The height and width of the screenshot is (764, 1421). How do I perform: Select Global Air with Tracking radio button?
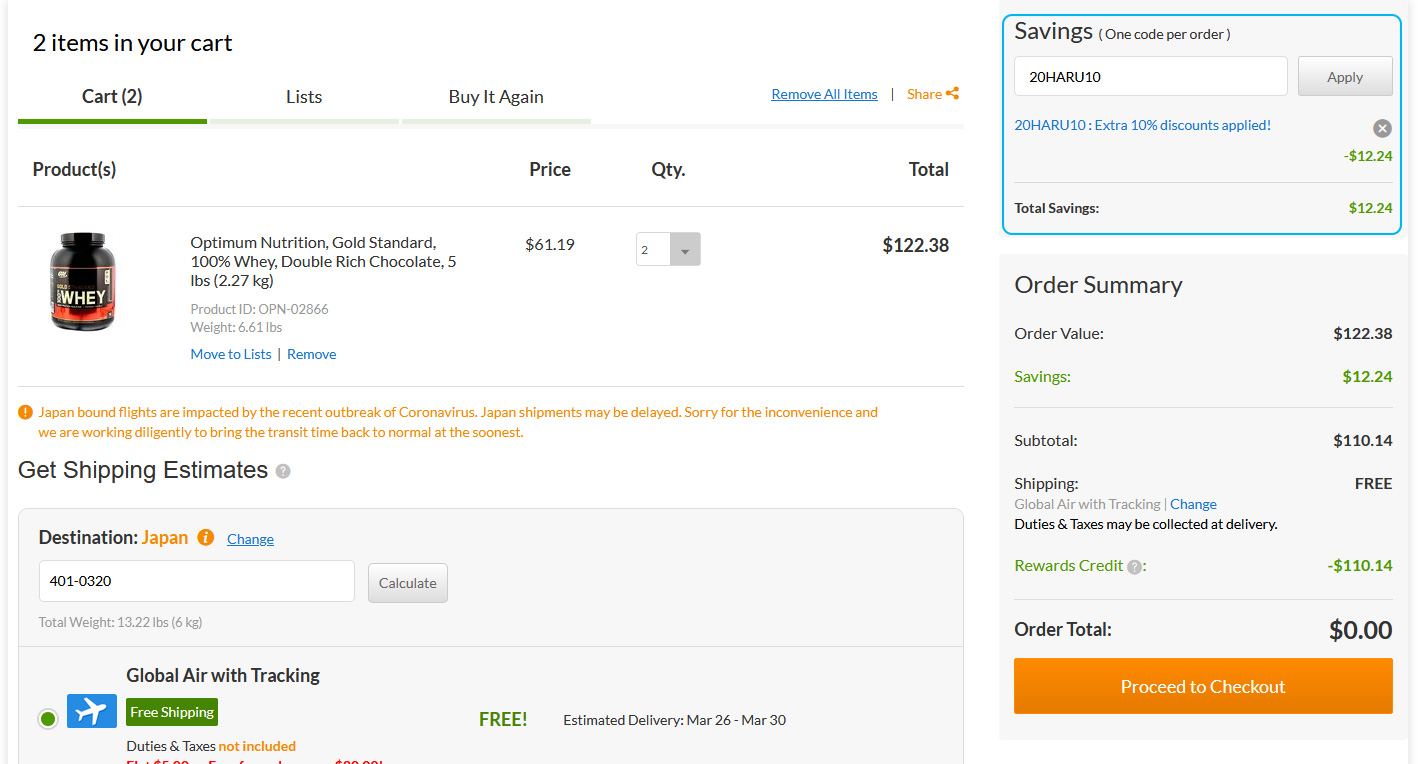click(47, 718)
